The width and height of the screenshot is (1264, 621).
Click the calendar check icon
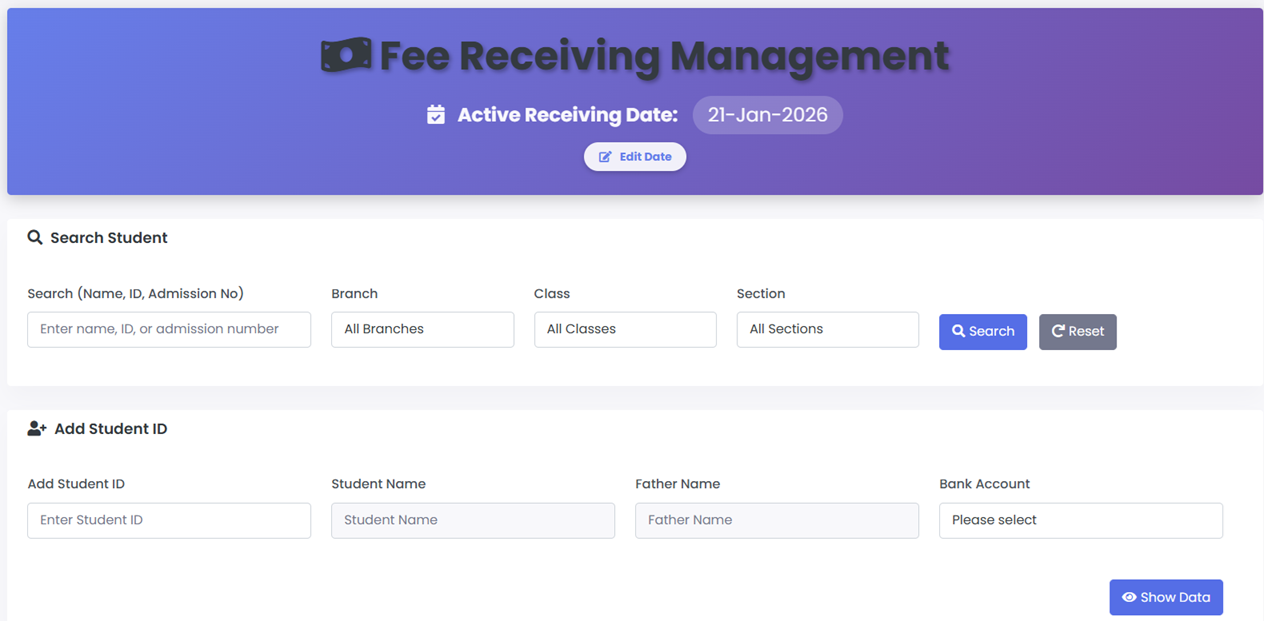[436, 115]
